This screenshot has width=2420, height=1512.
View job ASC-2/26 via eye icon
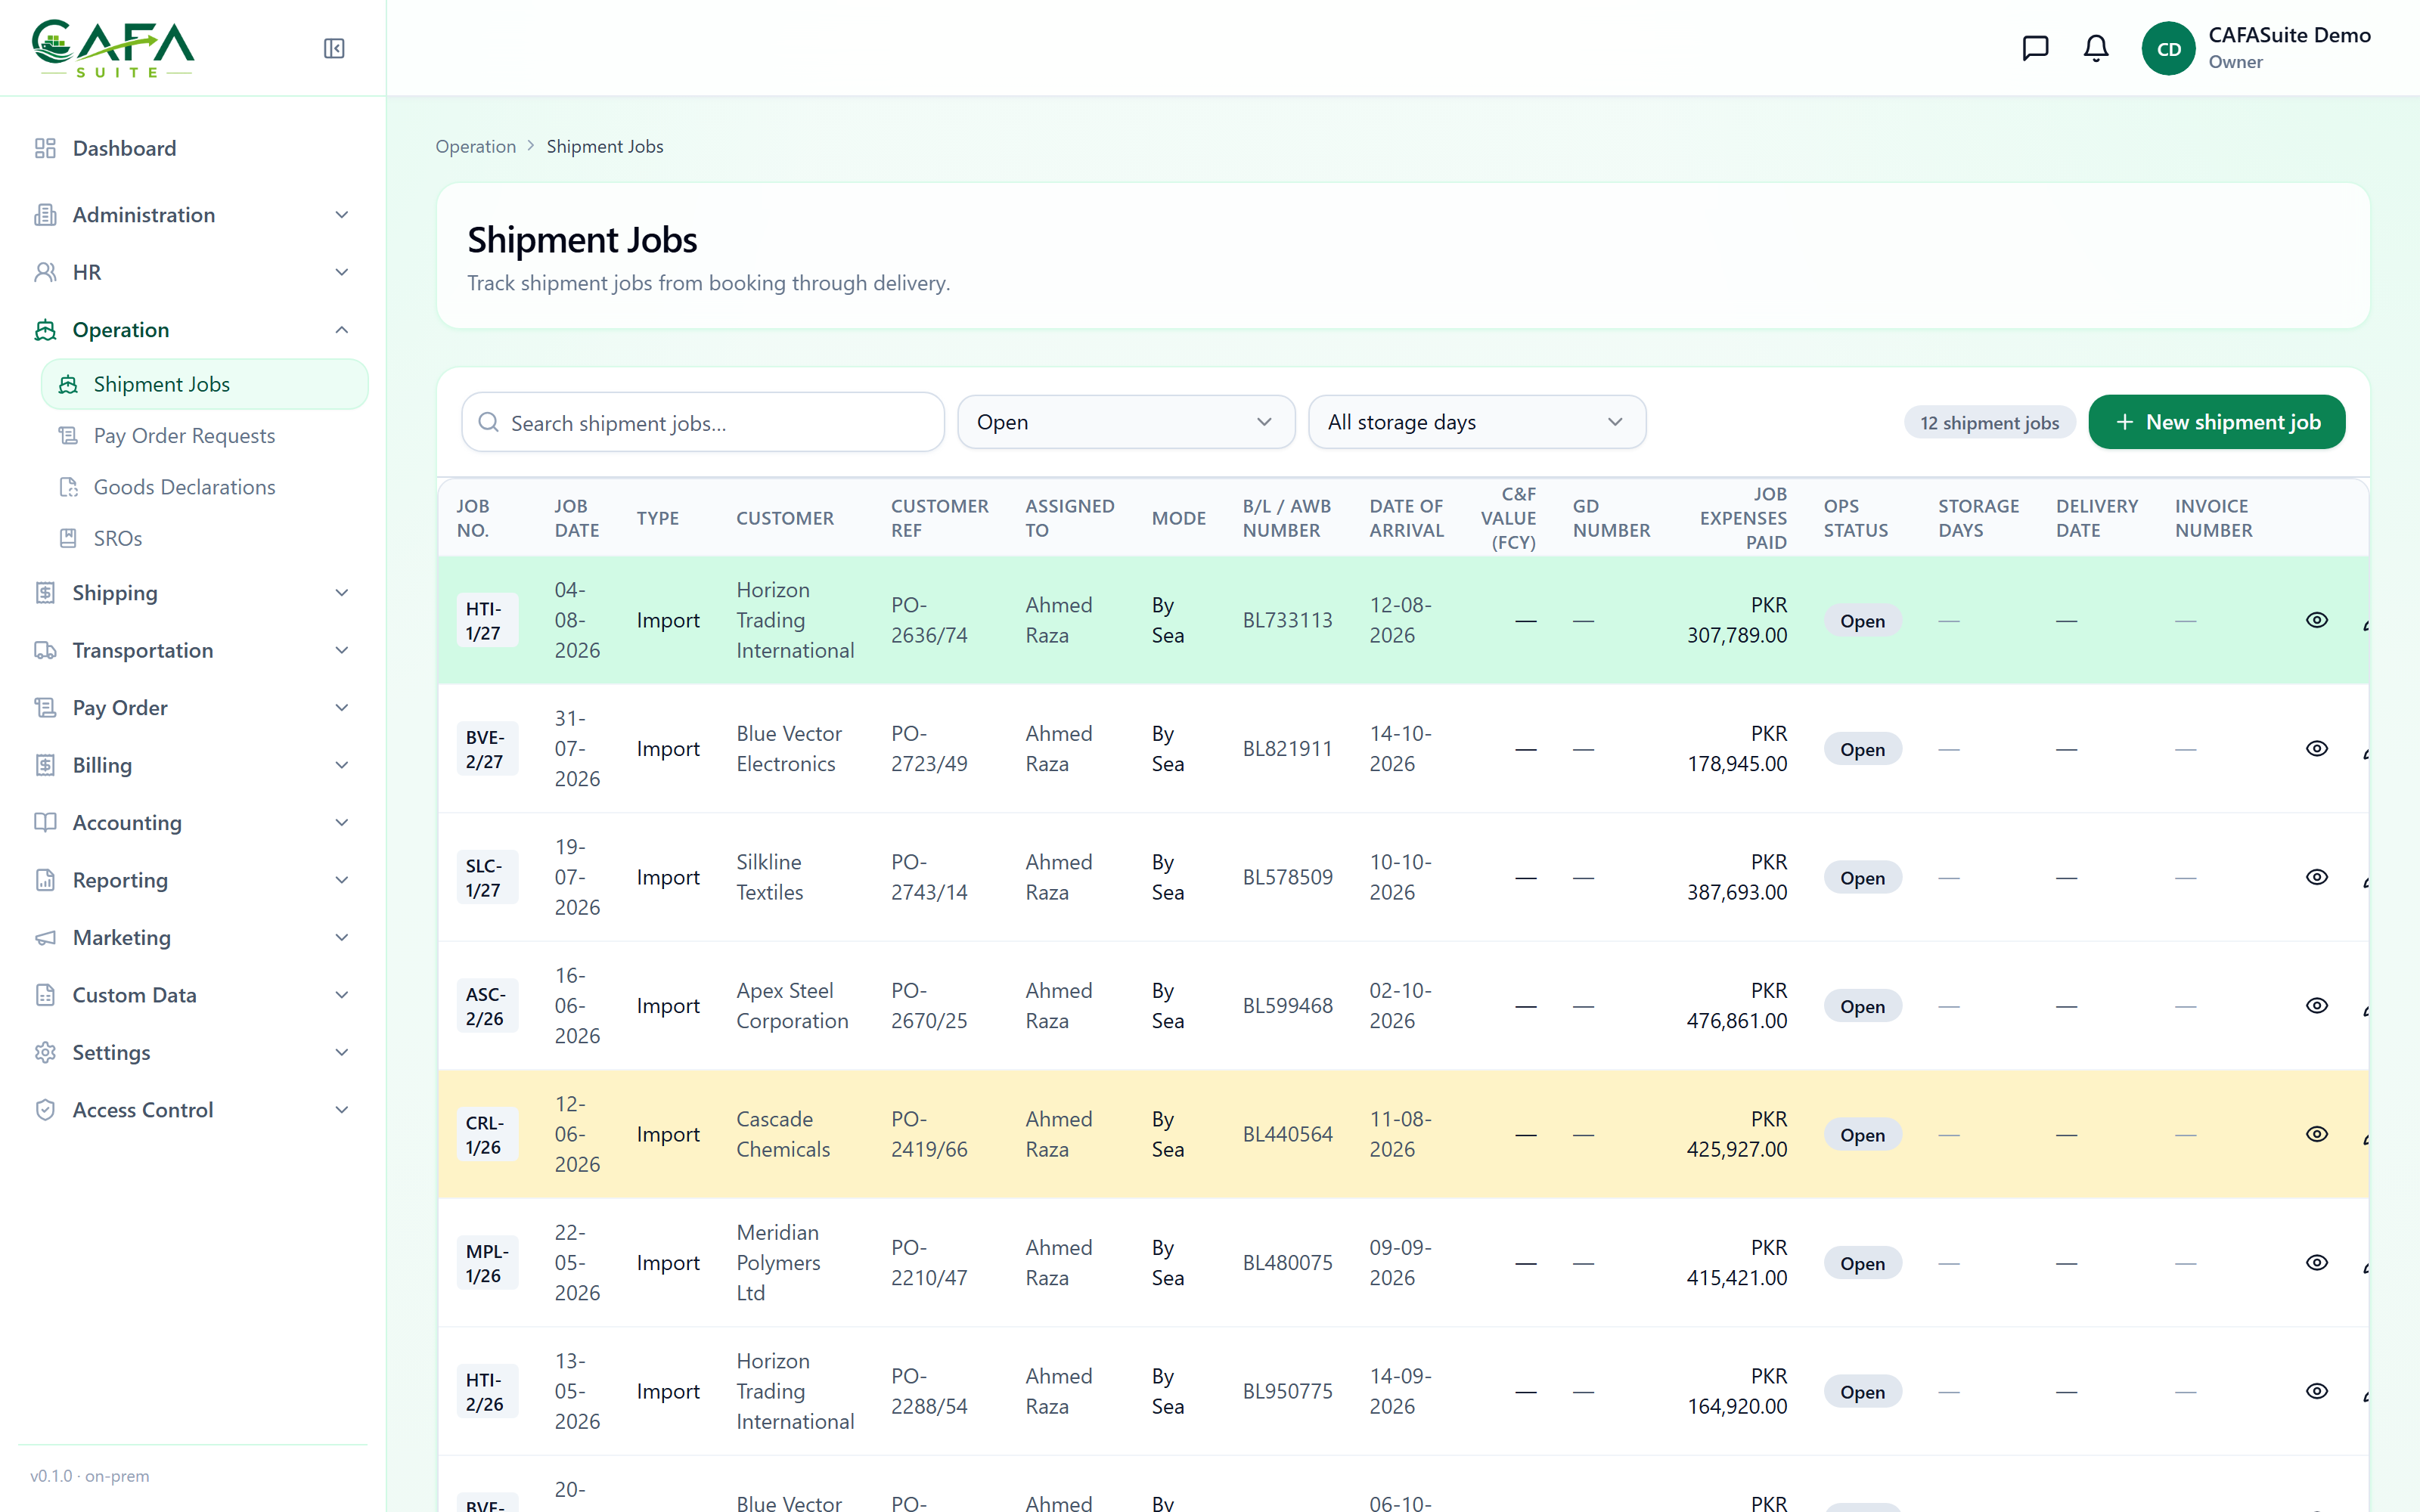[2317, 1005]
